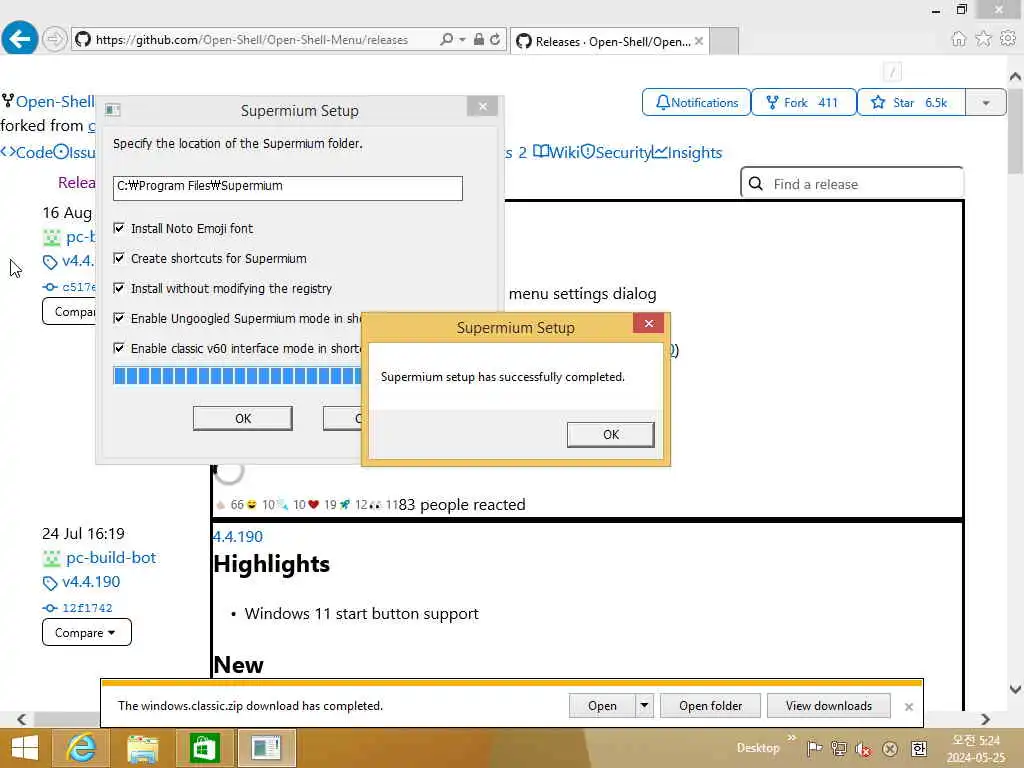Image resolution: width=1024 pixels, height=768 pixels.
Task: Toggle Enable classic v60 interface mode checkbox
Action: (119, 348)
